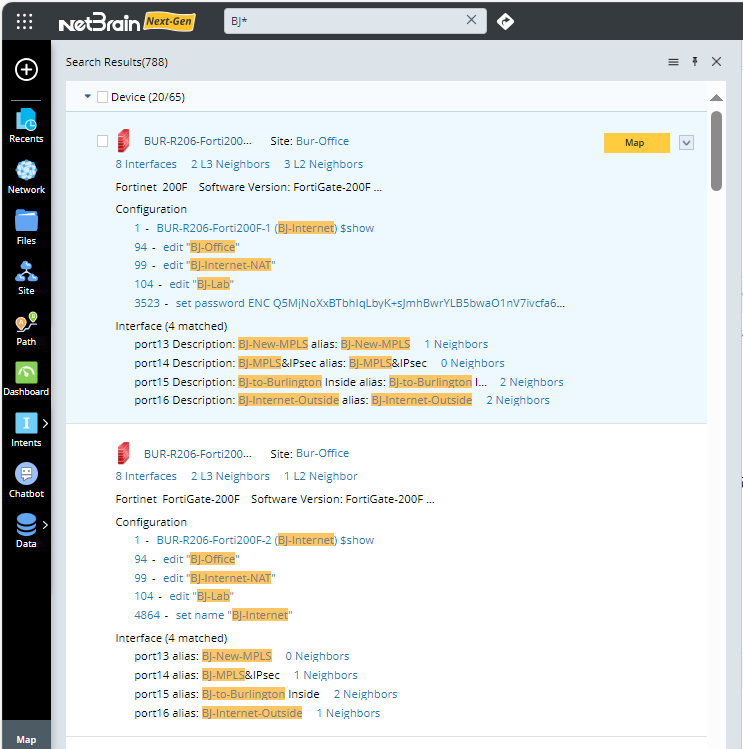Collapse the Device results group
The image size is (743, 749).
click(87, 96)
